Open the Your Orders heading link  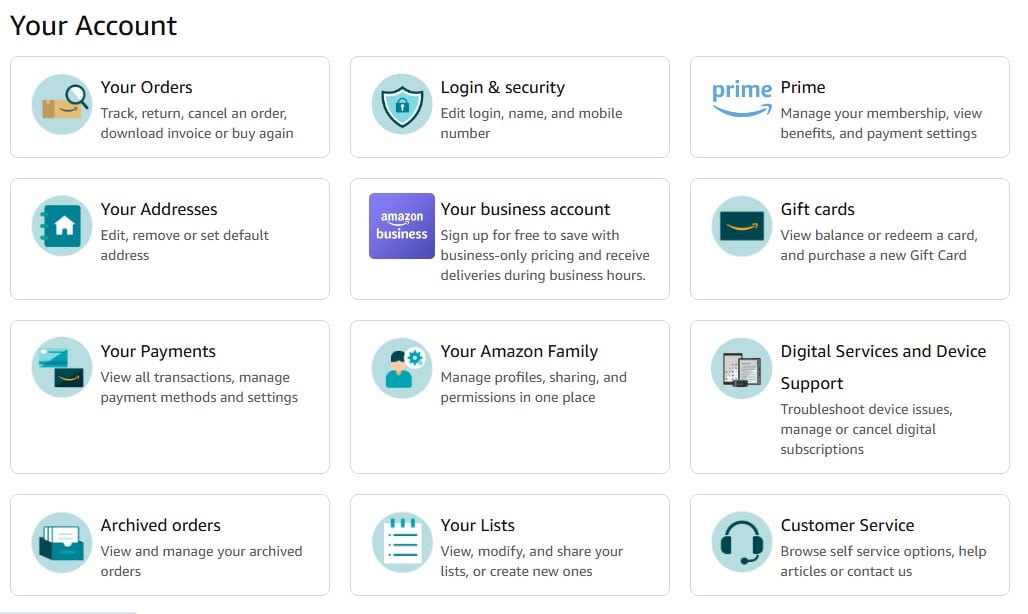click(146, 88)
